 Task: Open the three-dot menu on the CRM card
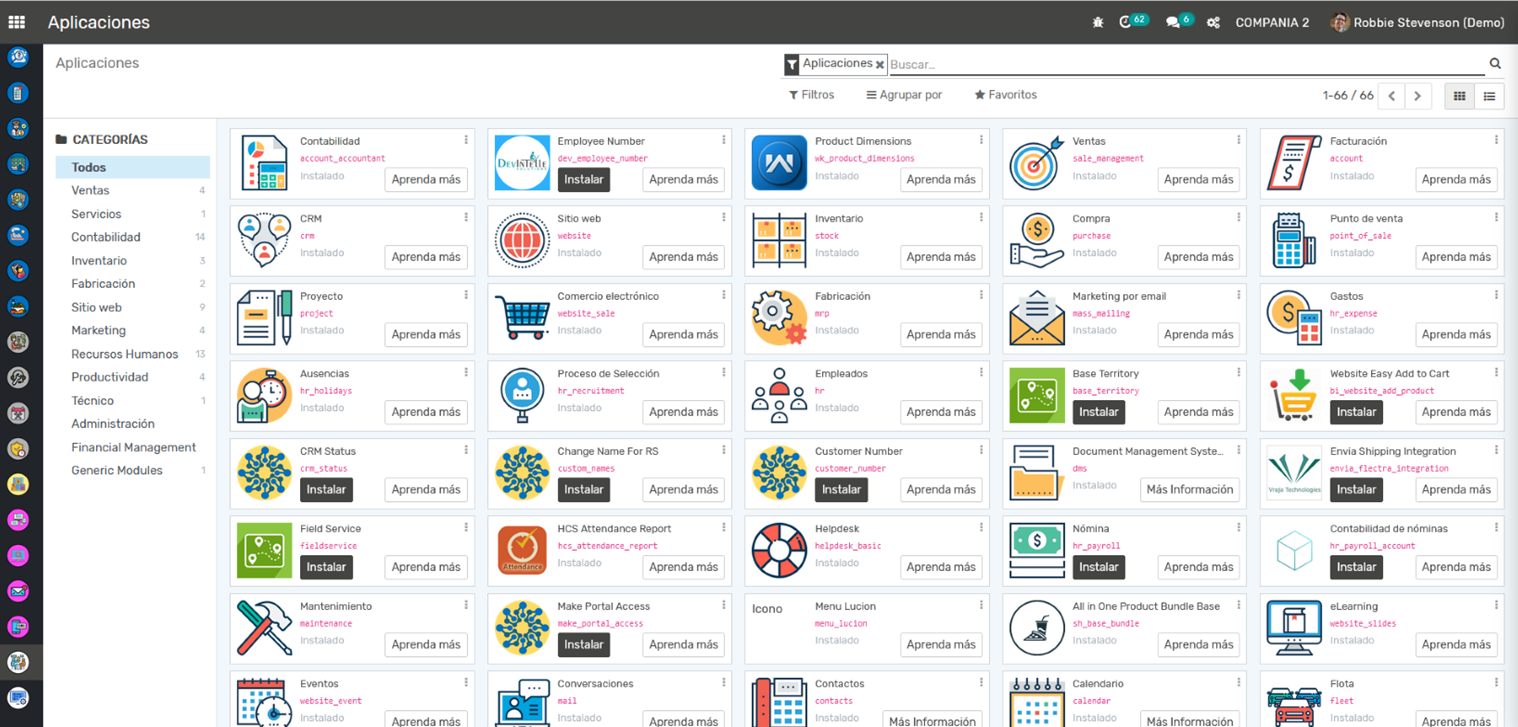[466, 217]
